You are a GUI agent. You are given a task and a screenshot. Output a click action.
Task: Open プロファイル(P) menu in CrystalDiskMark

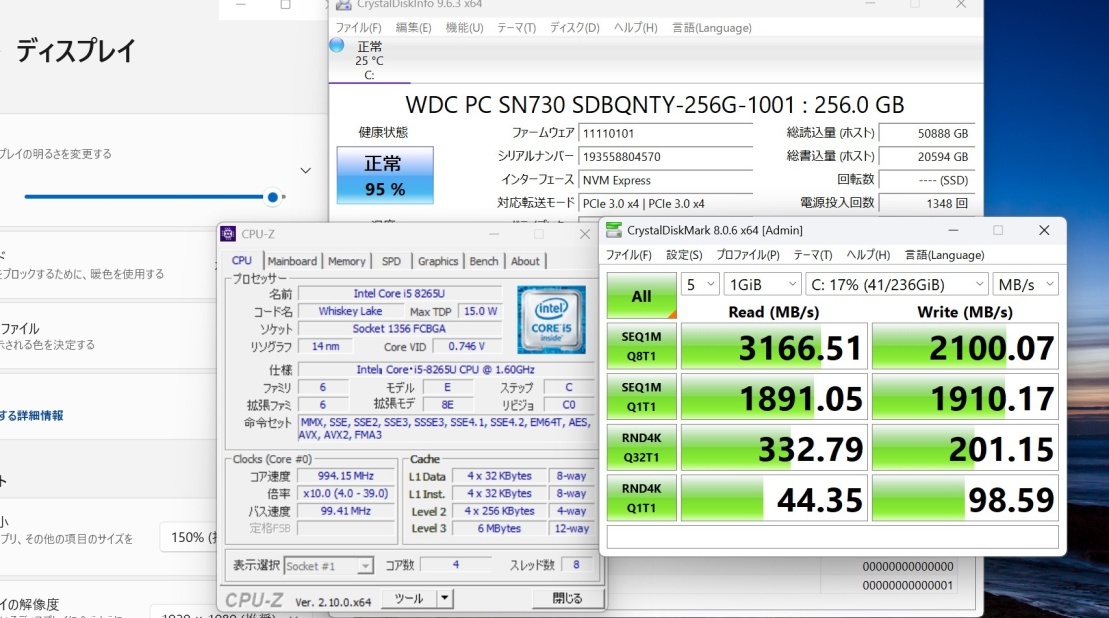(748, 255)
